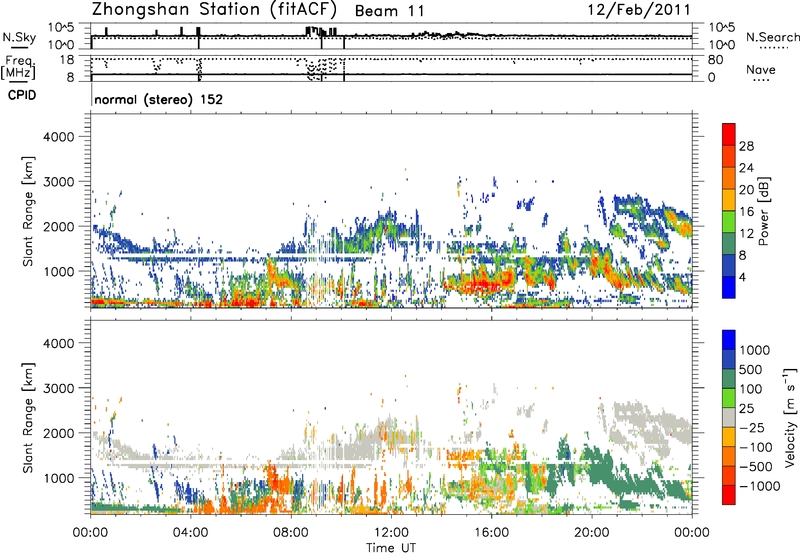This screenshot has width=800, height=554.
Task: Click the '-500' tick on Velocity color bar
Action: (756, 467)
